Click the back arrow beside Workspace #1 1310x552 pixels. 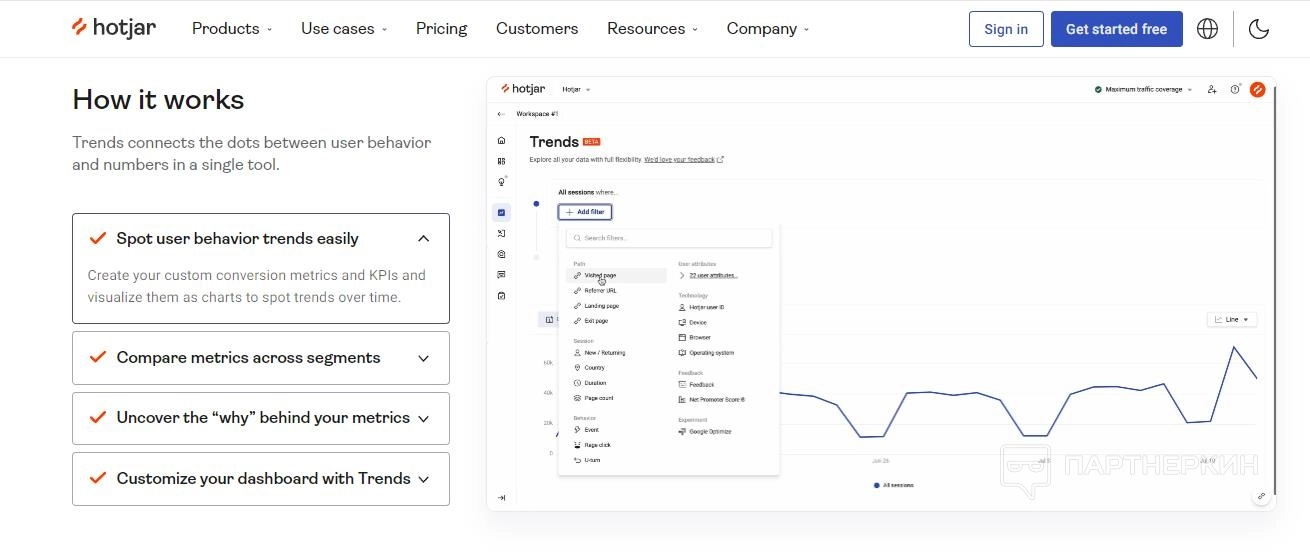point(501,114)
